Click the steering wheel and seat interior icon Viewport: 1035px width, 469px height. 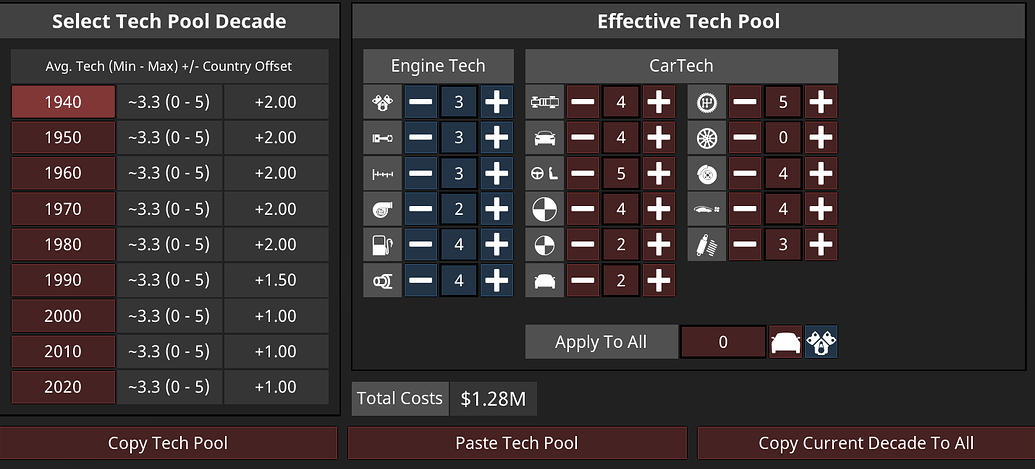point(545,173)
